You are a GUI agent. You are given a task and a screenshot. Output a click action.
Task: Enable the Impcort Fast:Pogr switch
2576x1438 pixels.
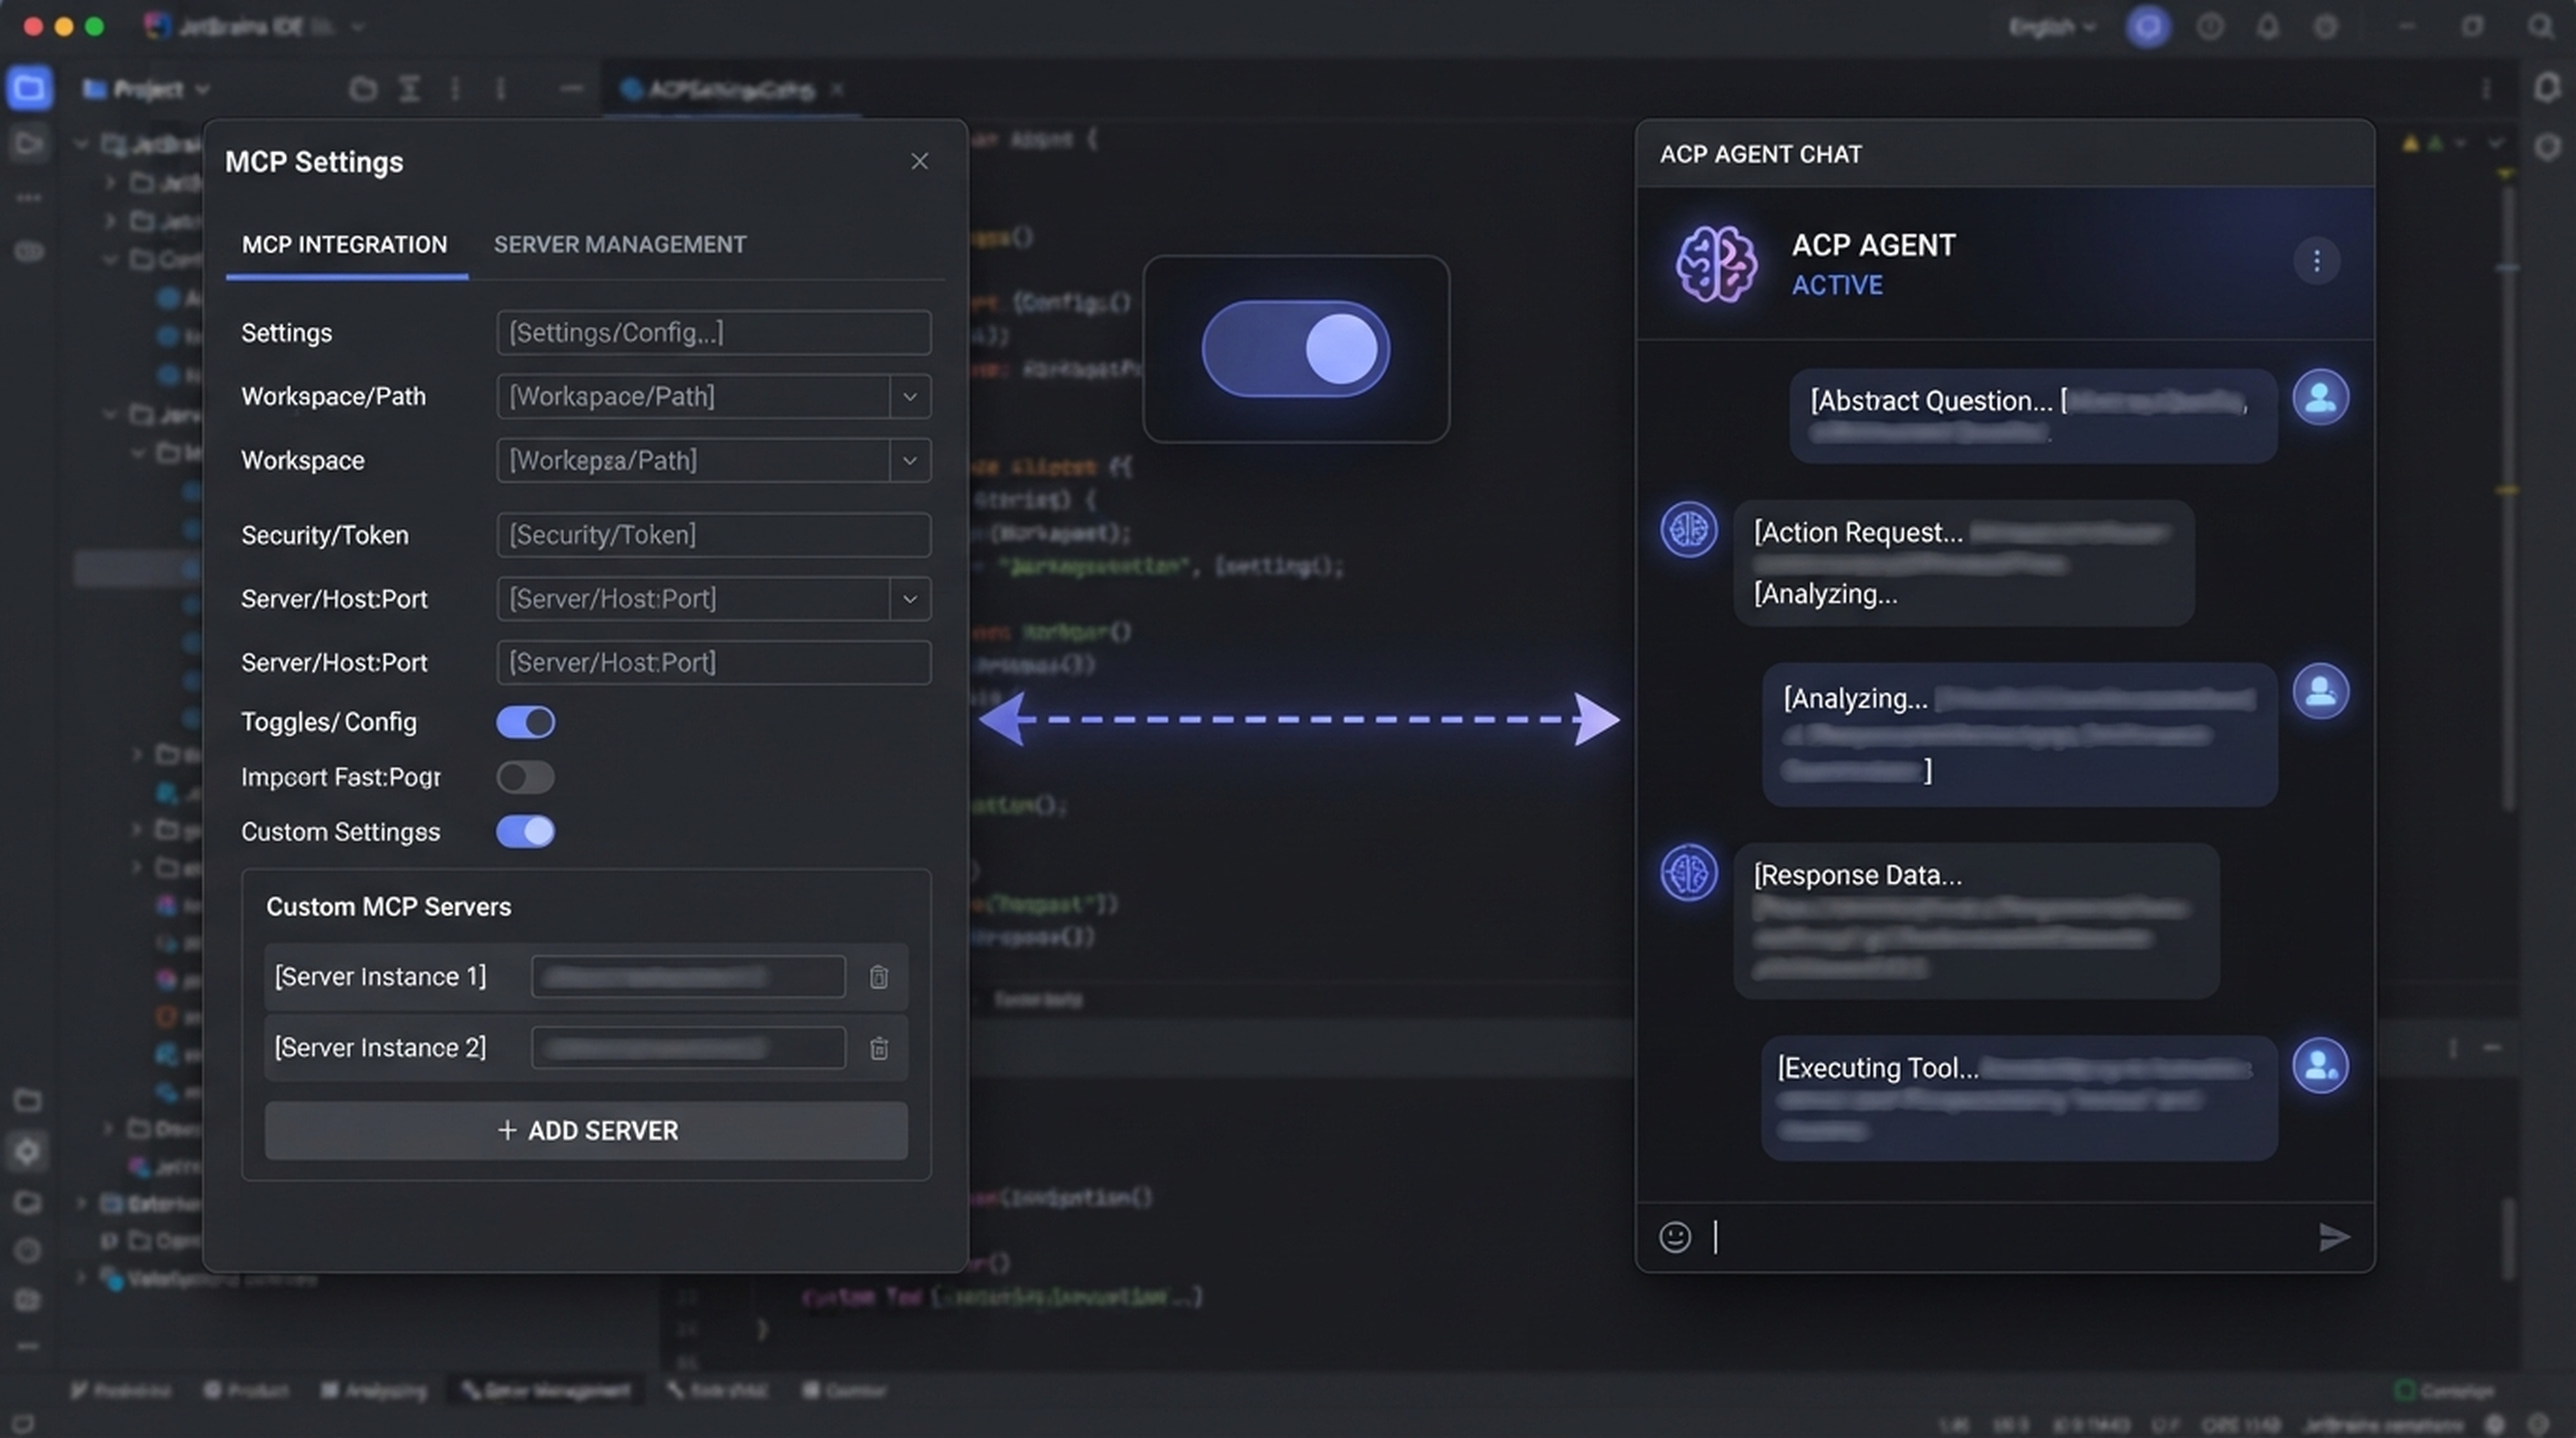point(525,776)
